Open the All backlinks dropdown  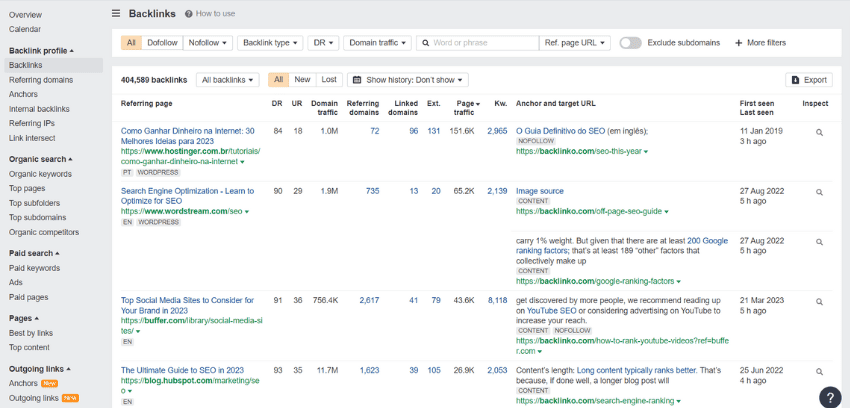tap(228, 80)
